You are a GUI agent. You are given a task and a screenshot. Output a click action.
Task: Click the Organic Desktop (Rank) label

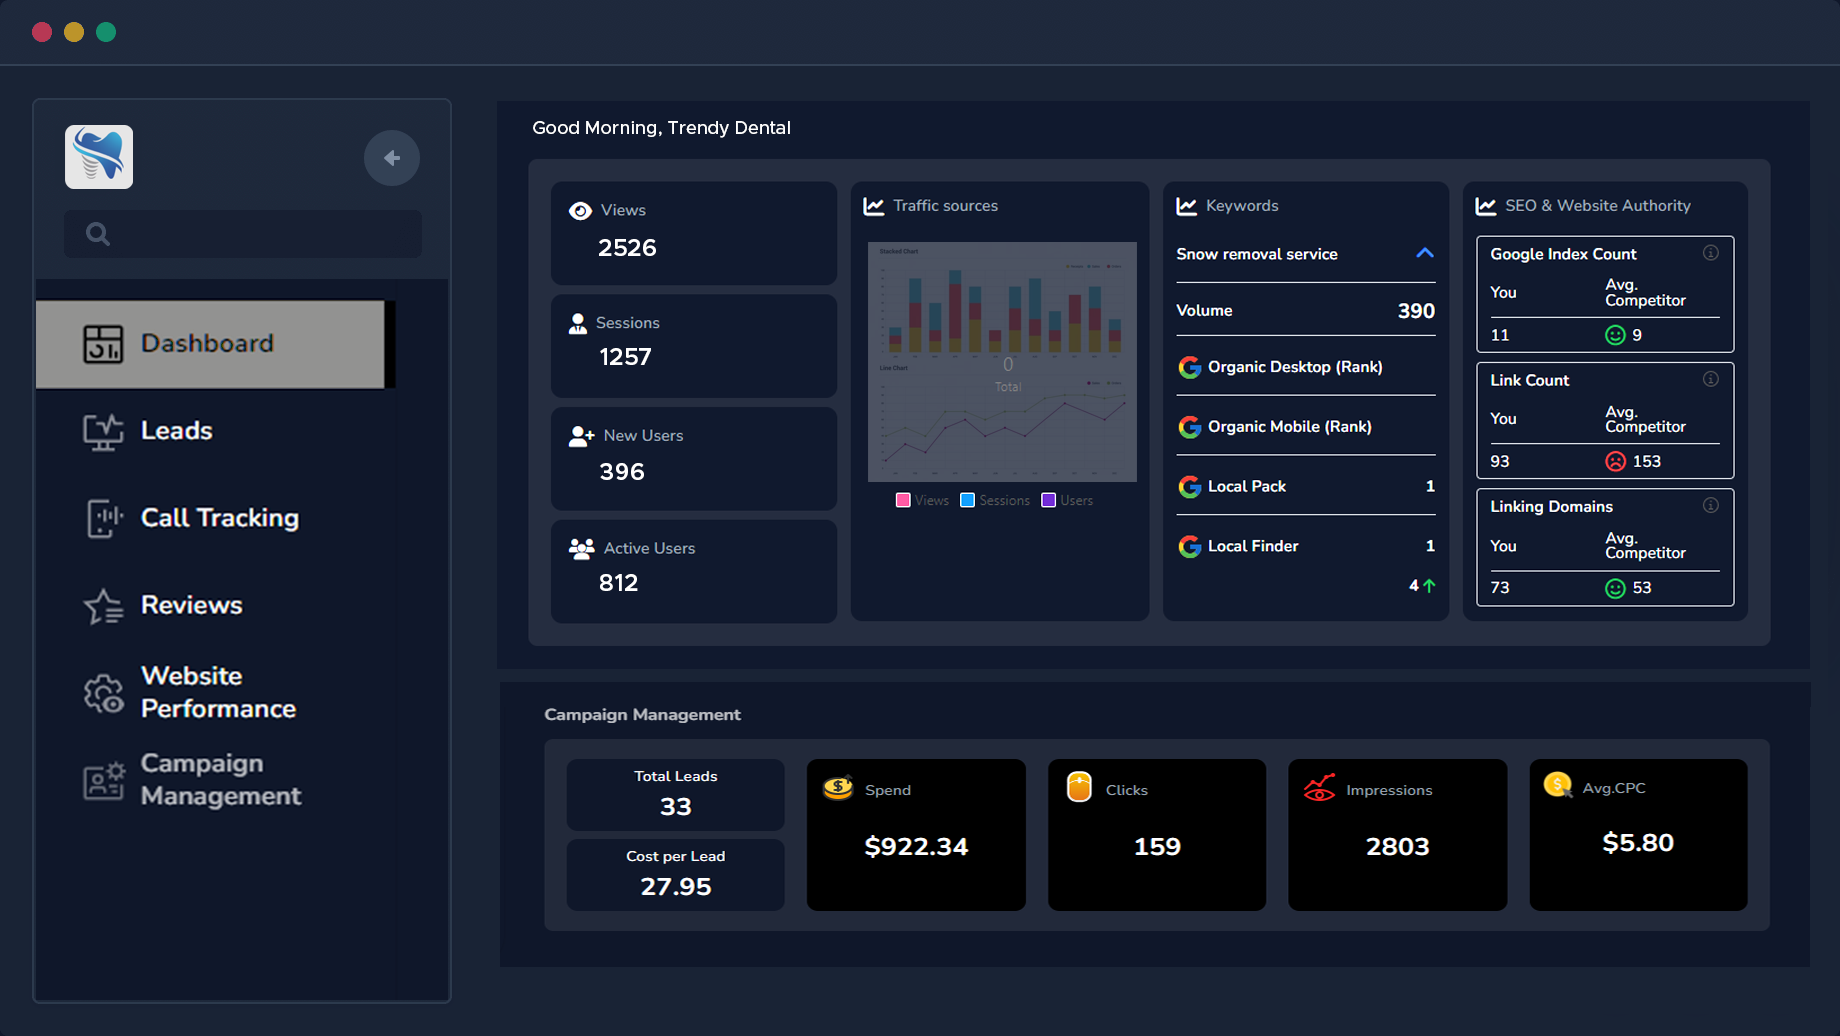(1295, 367)
